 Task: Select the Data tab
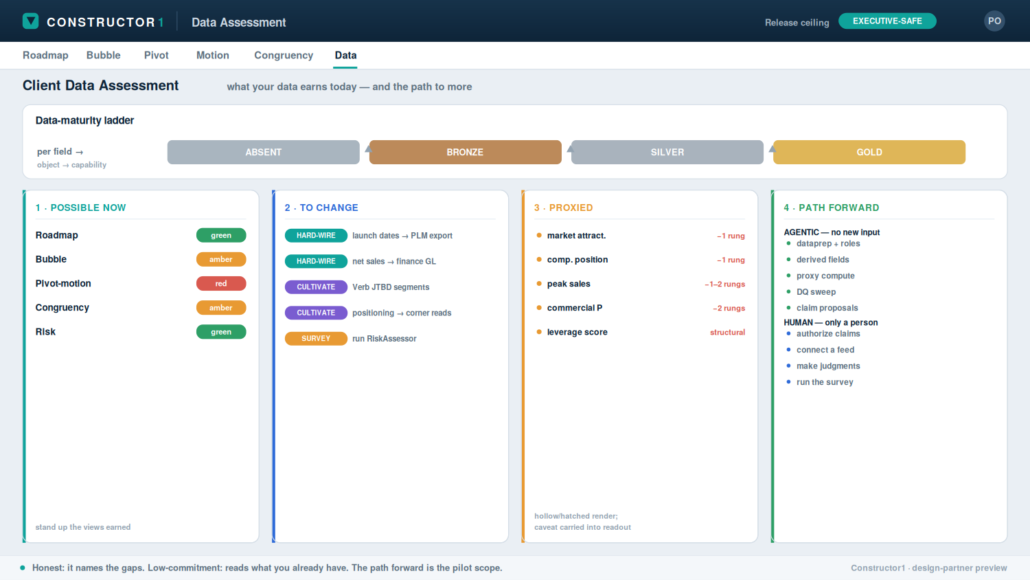click(346, 55)
